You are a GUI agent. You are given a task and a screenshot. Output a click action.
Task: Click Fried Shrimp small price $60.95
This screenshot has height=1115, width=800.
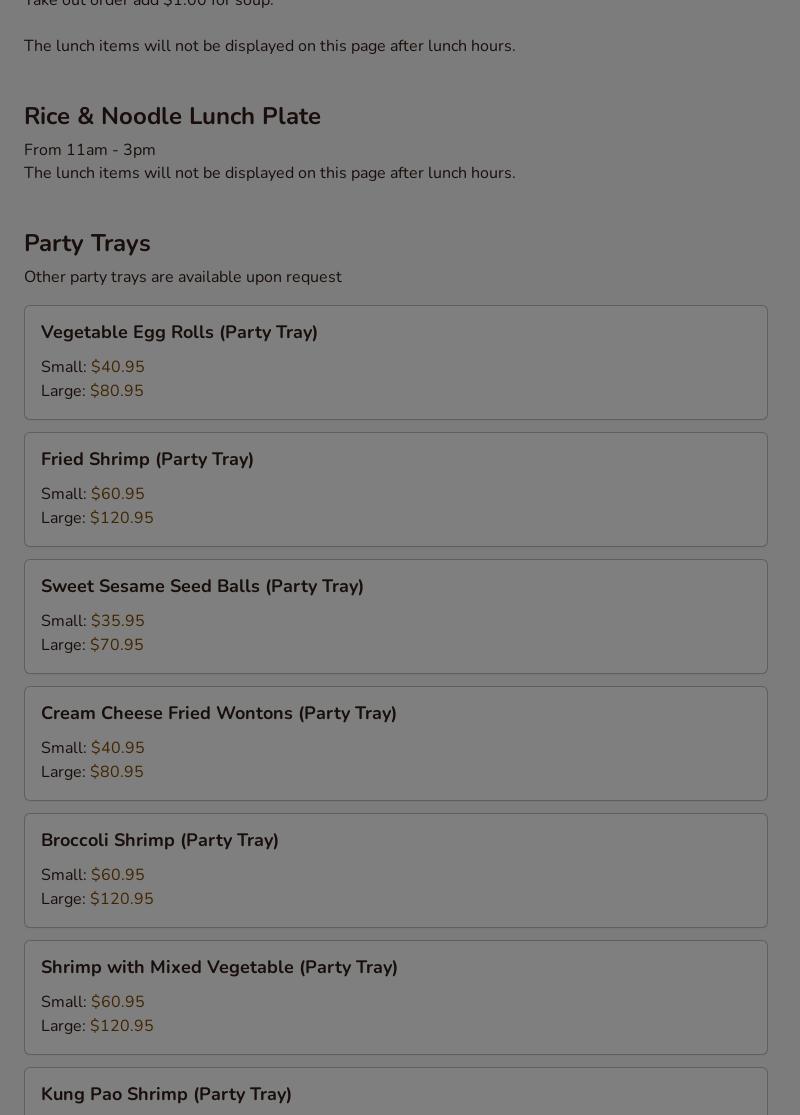117,494
